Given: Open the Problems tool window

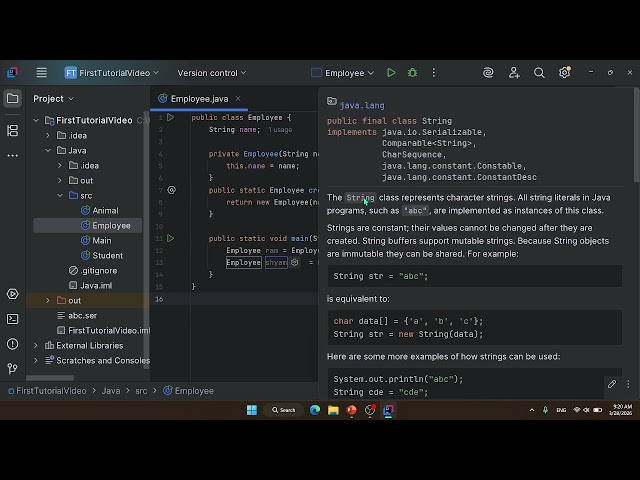Looking at the screenshot, I should (x=12, y=344).
